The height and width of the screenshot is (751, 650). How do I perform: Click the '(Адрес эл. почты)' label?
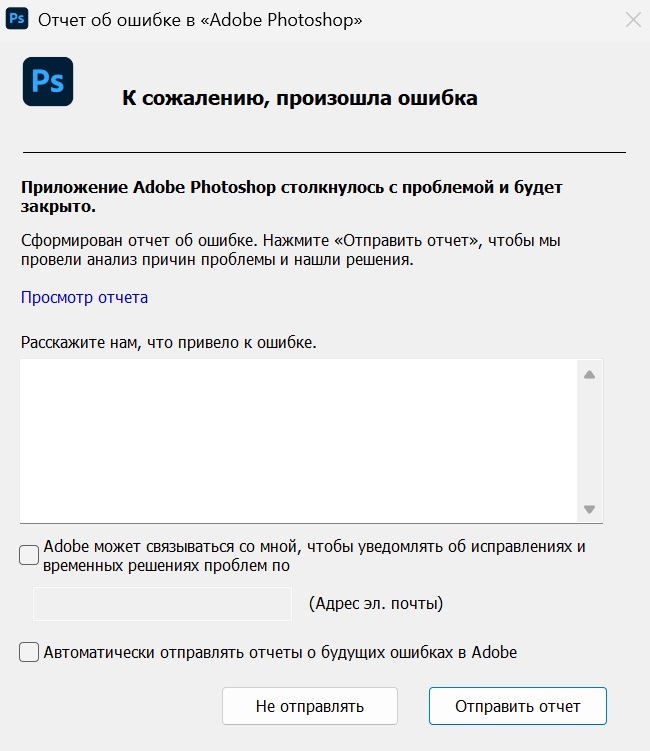(375, 603)
